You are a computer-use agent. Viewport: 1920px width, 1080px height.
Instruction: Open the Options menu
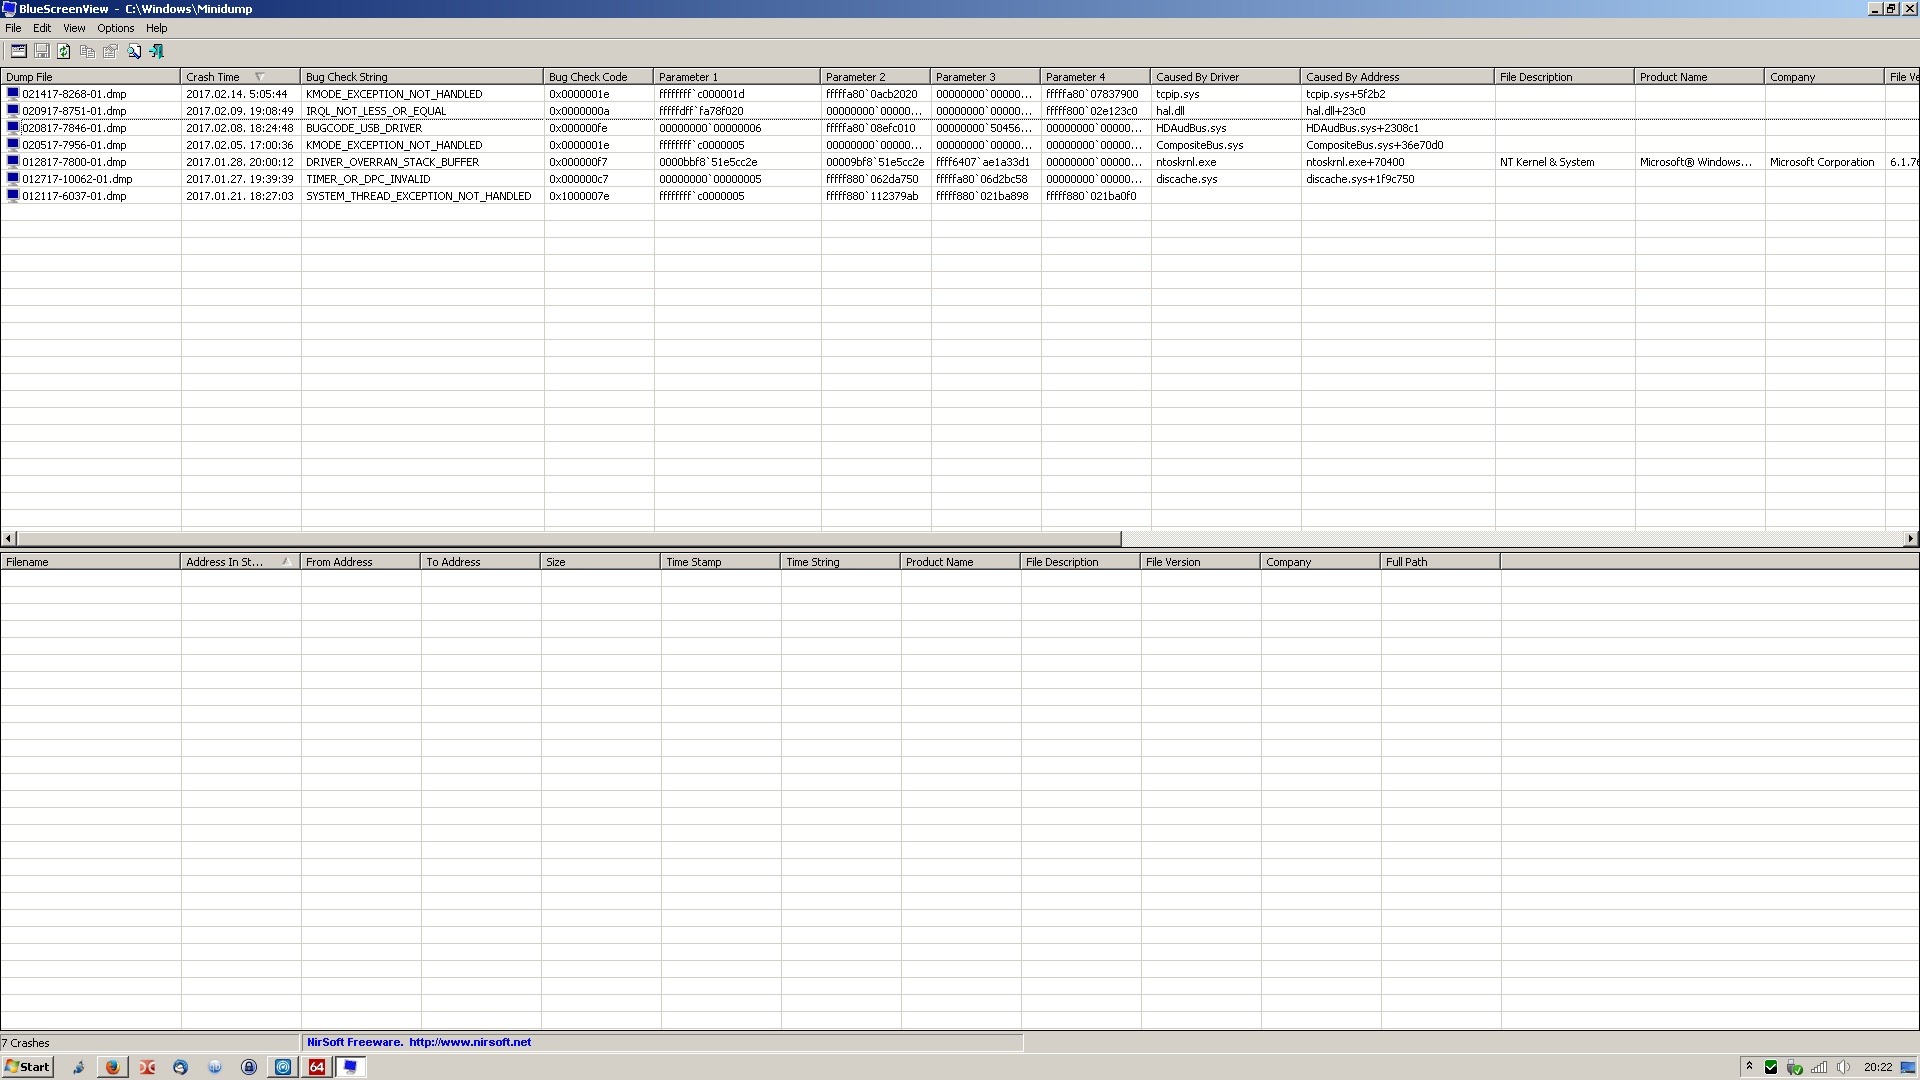(115, 28)
